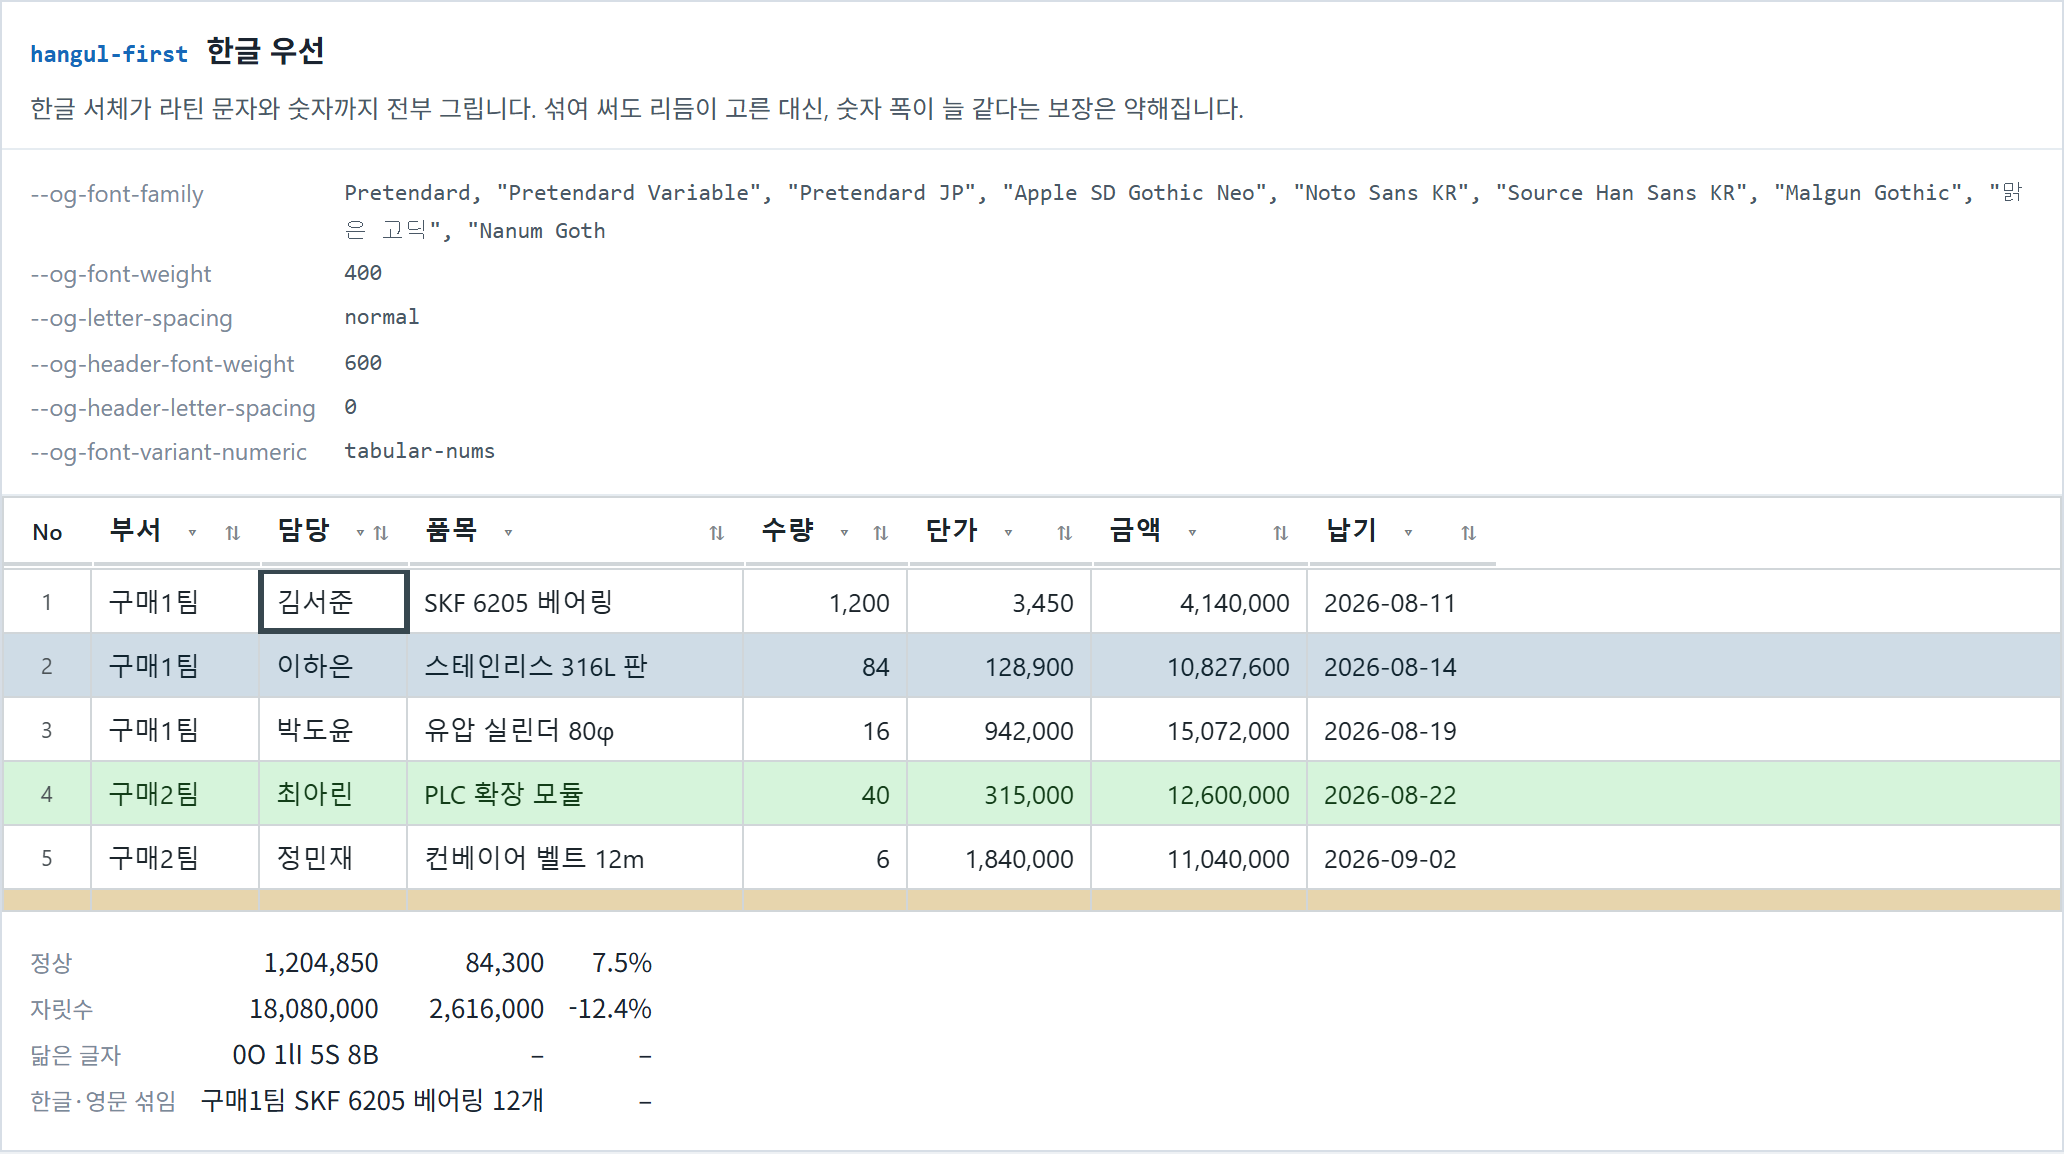Click amount cell 15,072,000
Image resolution: width=2064 pixels, height=1154 pixels.
tap(1199, 730)
